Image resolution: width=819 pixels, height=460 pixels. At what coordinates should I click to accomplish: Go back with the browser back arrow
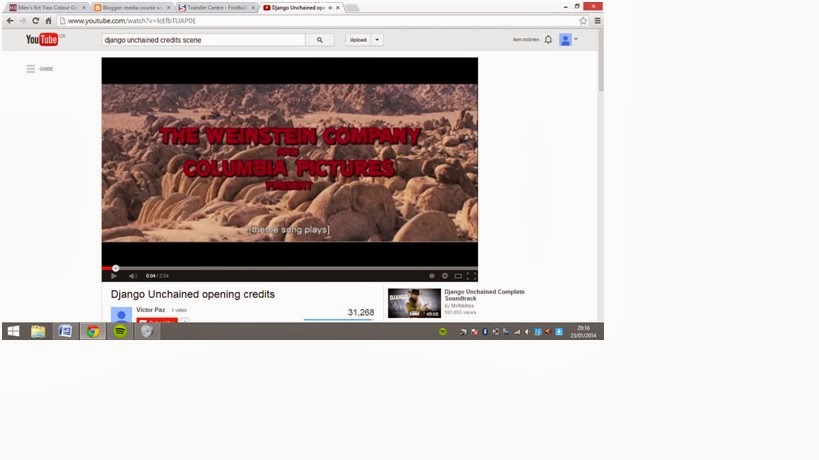[x=10, y=21]
